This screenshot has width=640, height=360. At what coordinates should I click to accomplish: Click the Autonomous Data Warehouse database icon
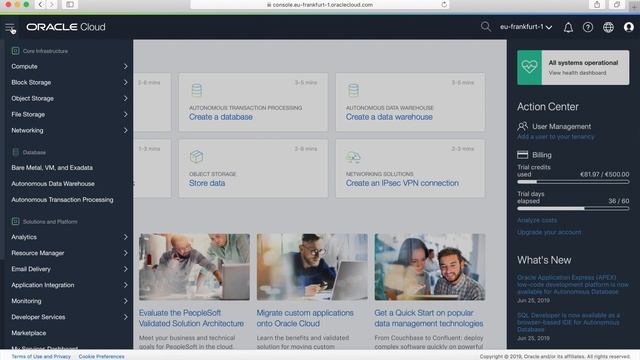pyautogui.click(x=353, y=90)
